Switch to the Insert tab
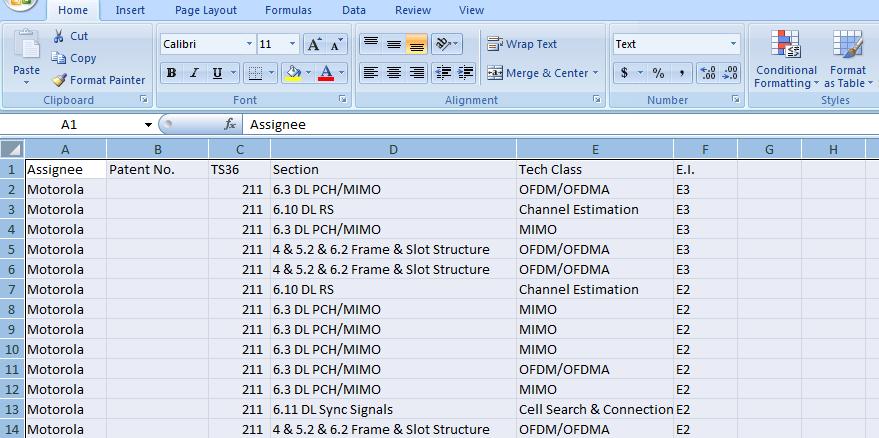 click(130, 10)
